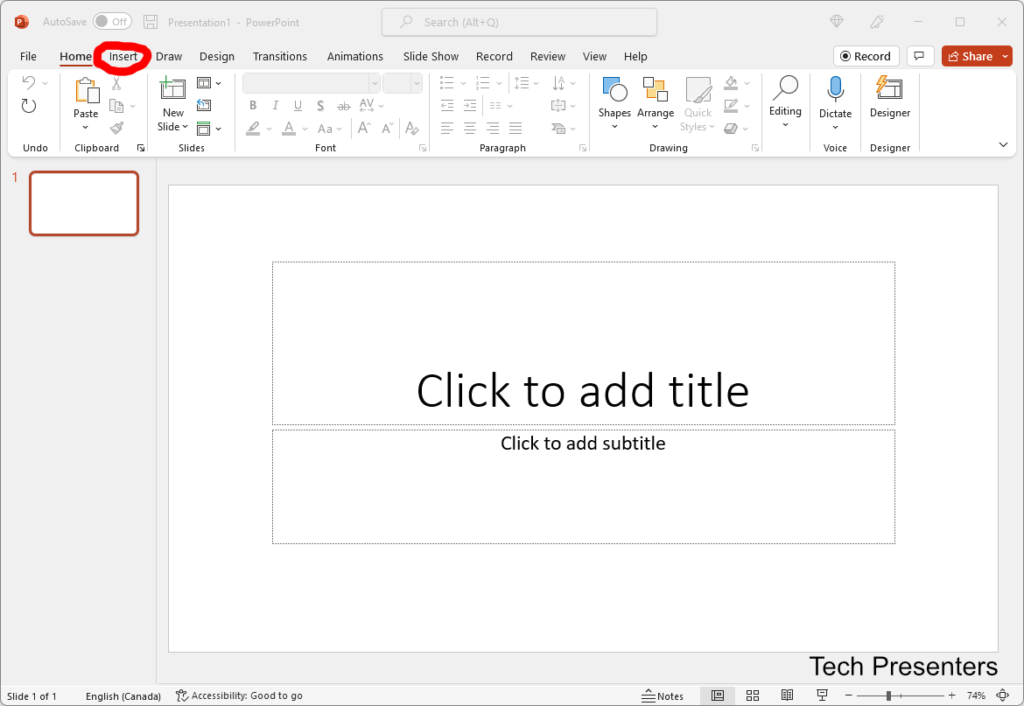Image resolution: width=1024 pixels, height=706 pixels.
Task: Click the 74% zoom level
Action: tap(976, 696)
